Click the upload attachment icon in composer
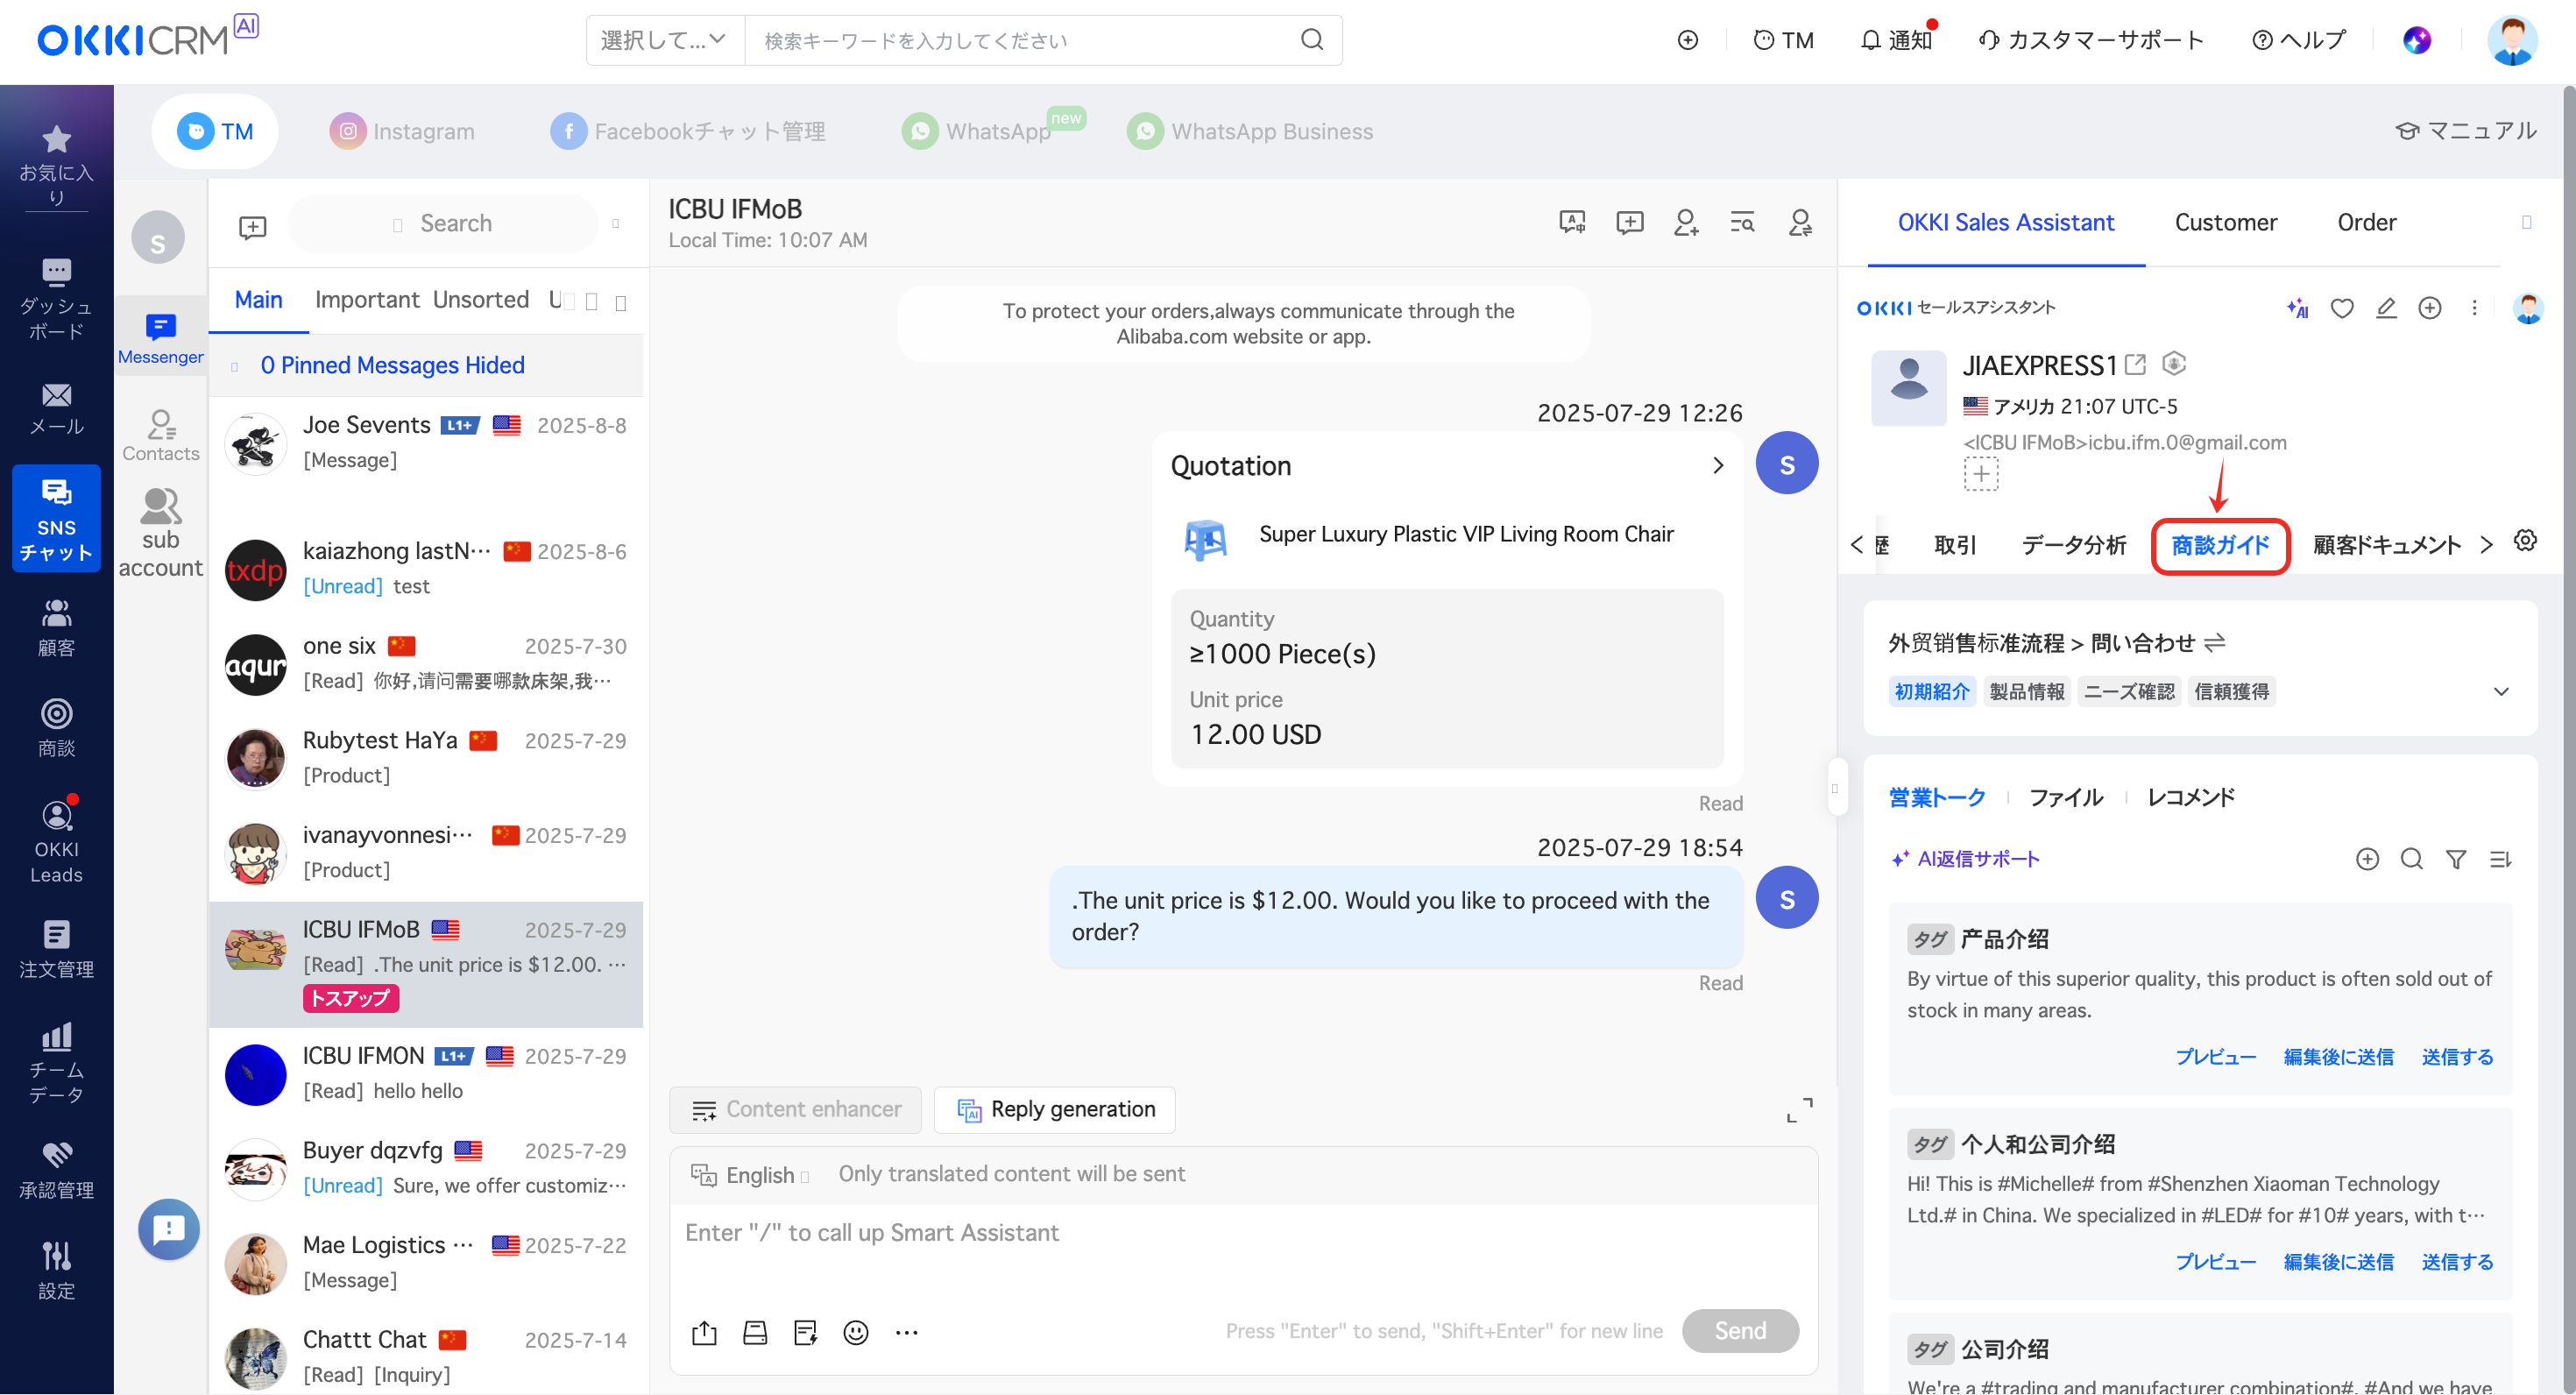Screen dimensions: 2576x1395 [x=704, y=1332]
